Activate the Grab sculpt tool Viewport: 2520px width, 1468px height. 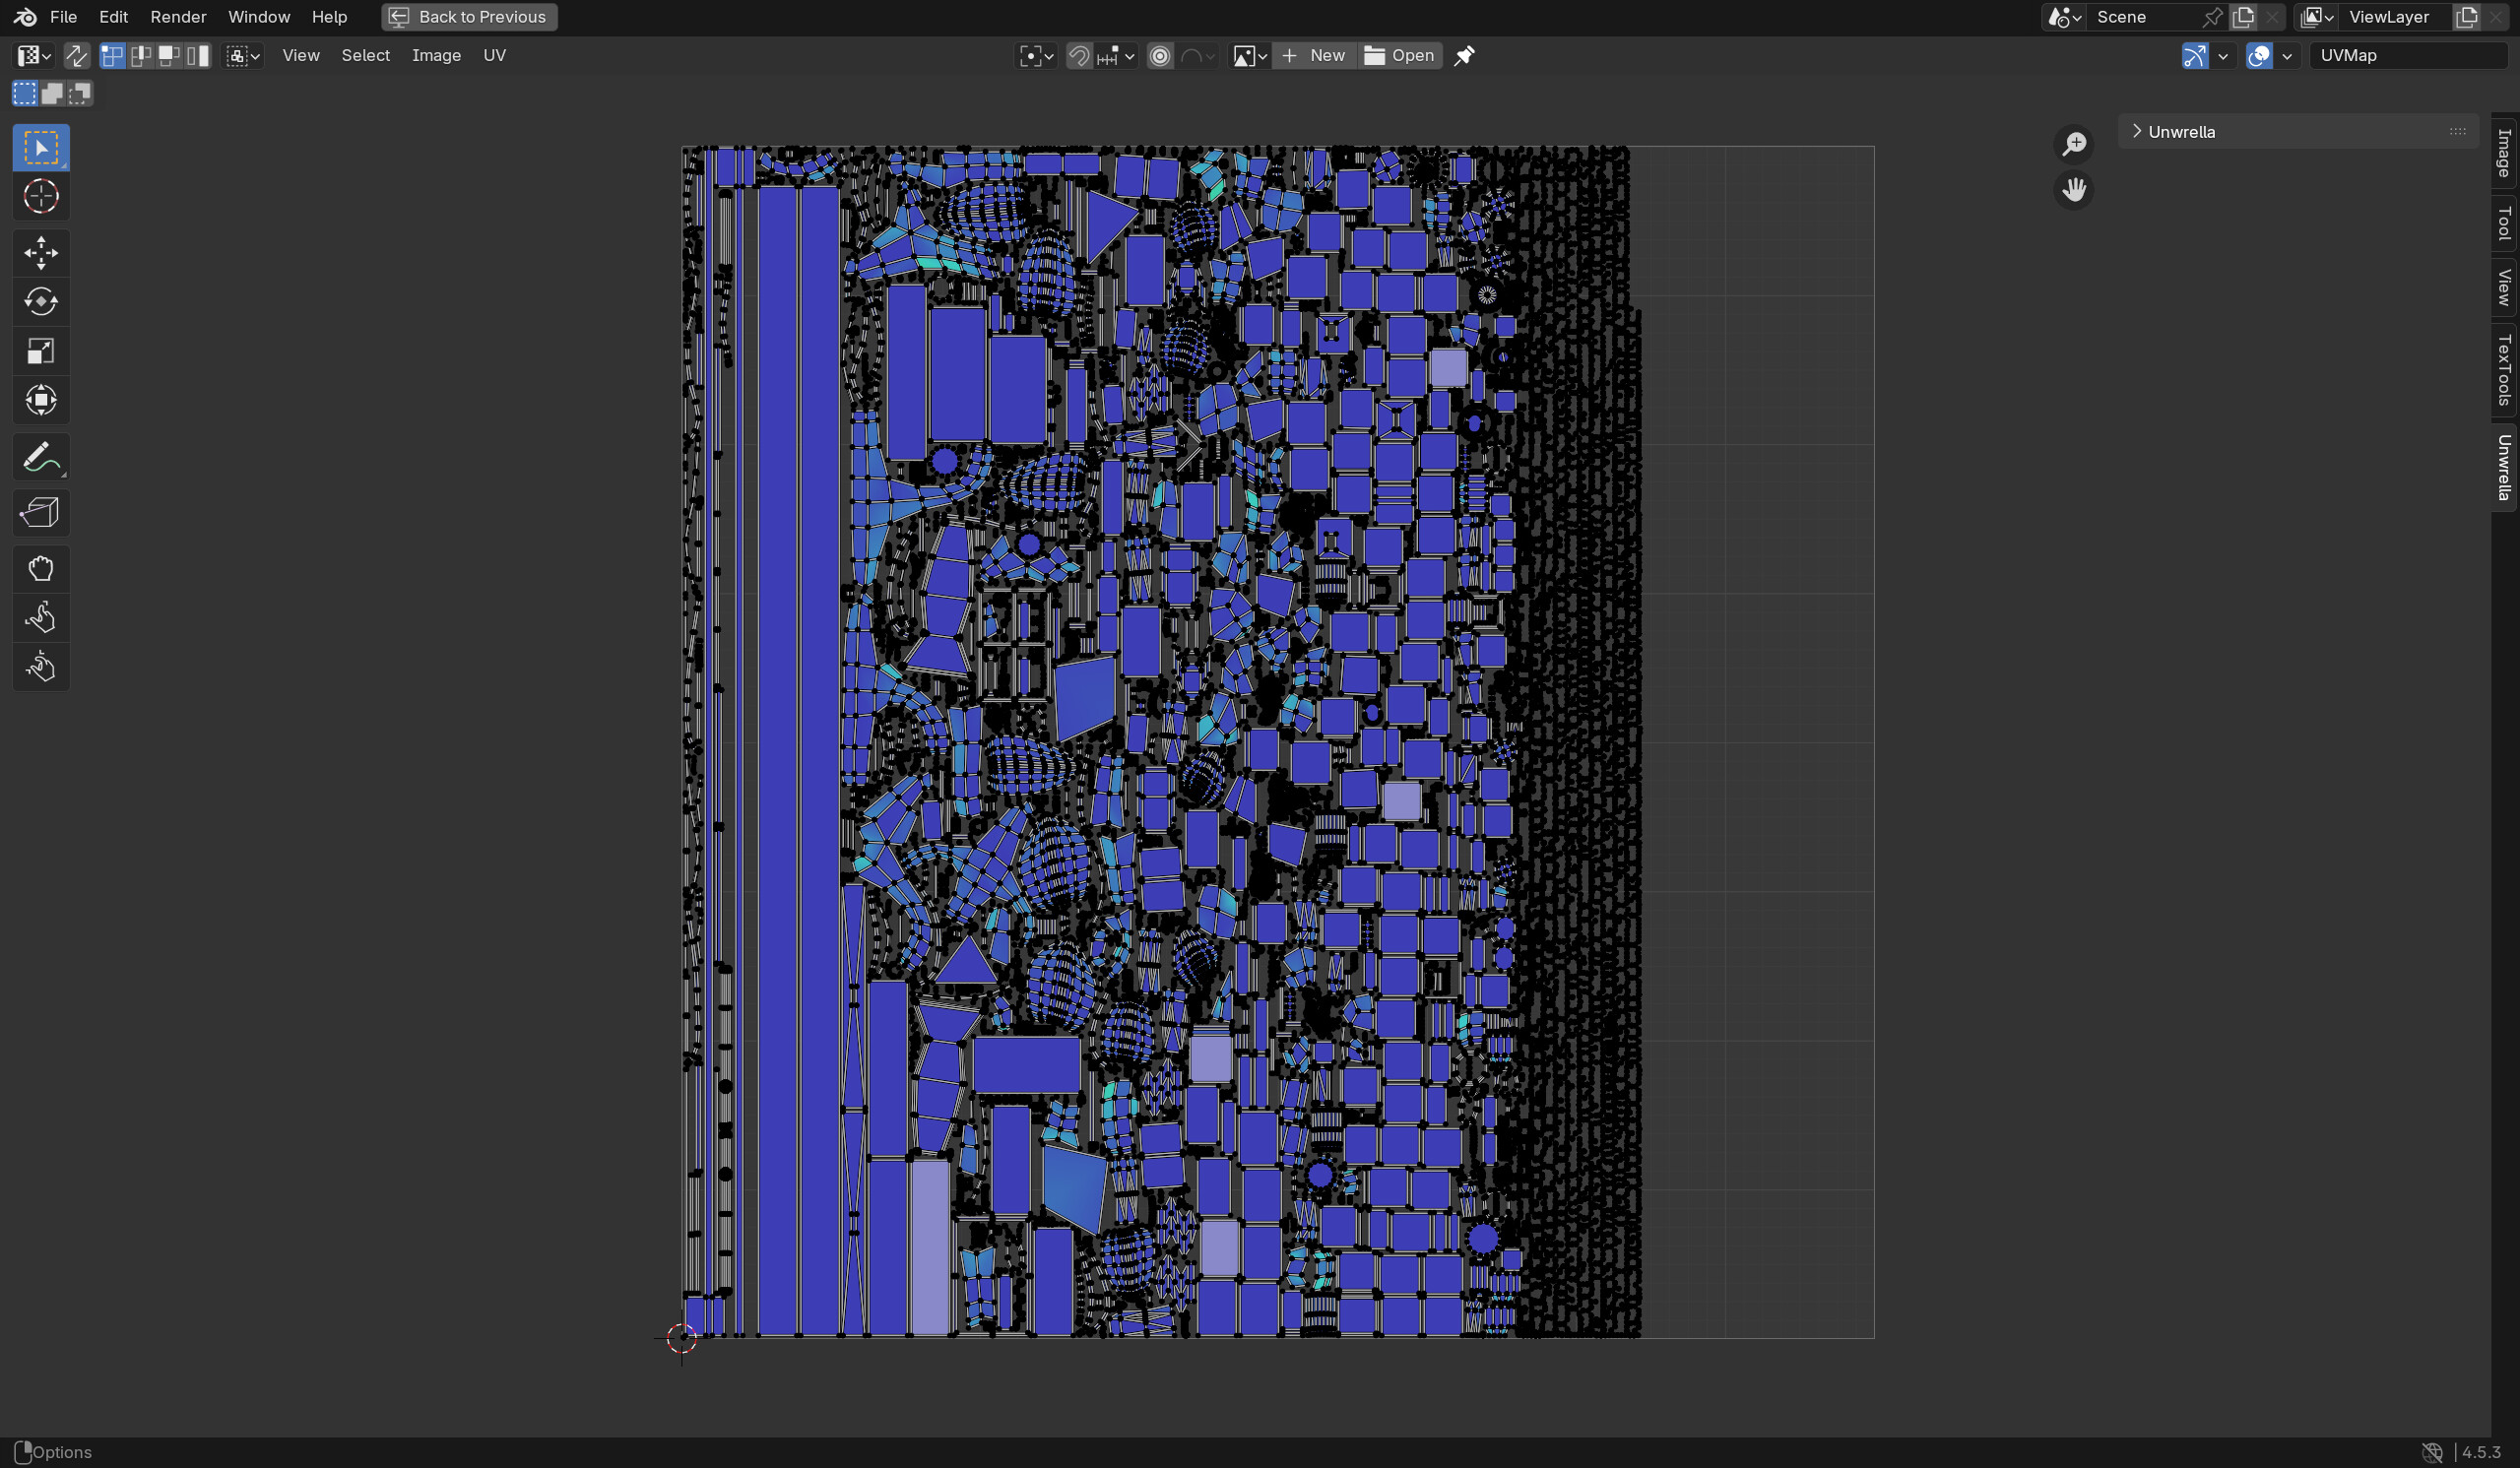point(41,569)
